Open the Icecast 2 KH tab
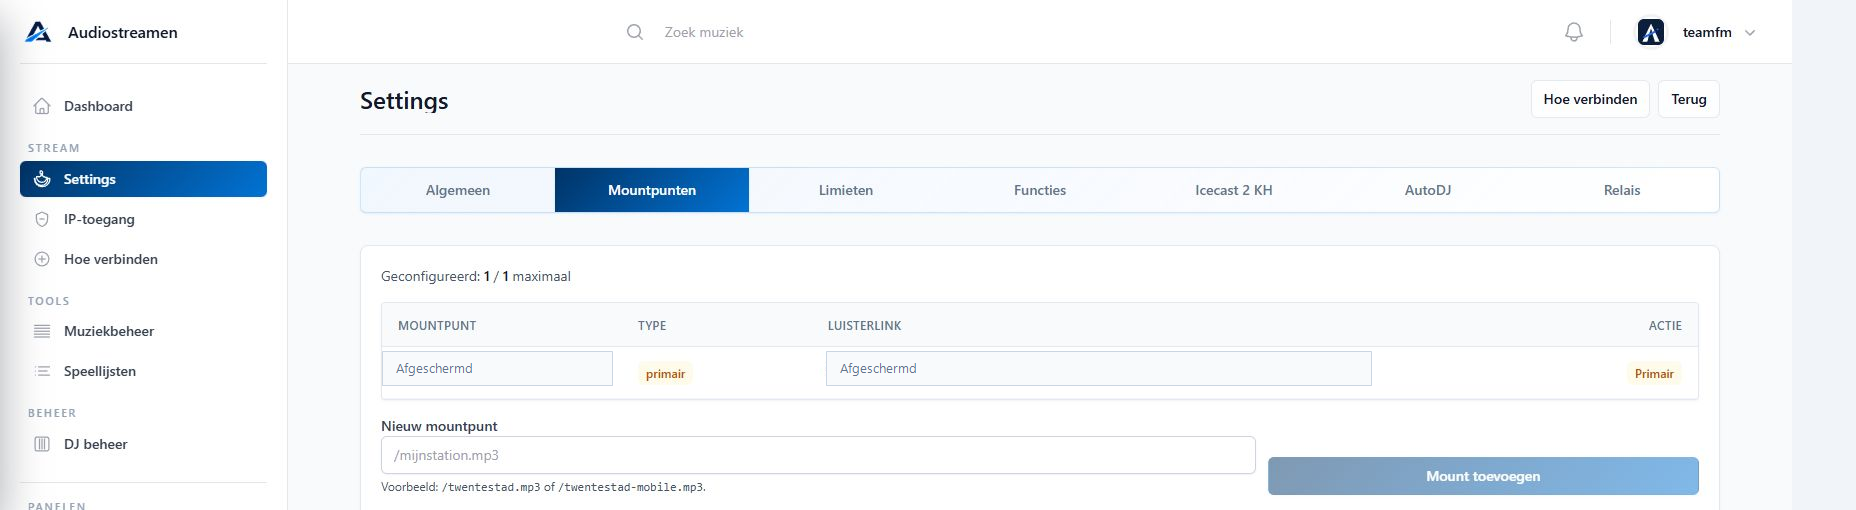The image size is (1856, 510). point(1234,190)
